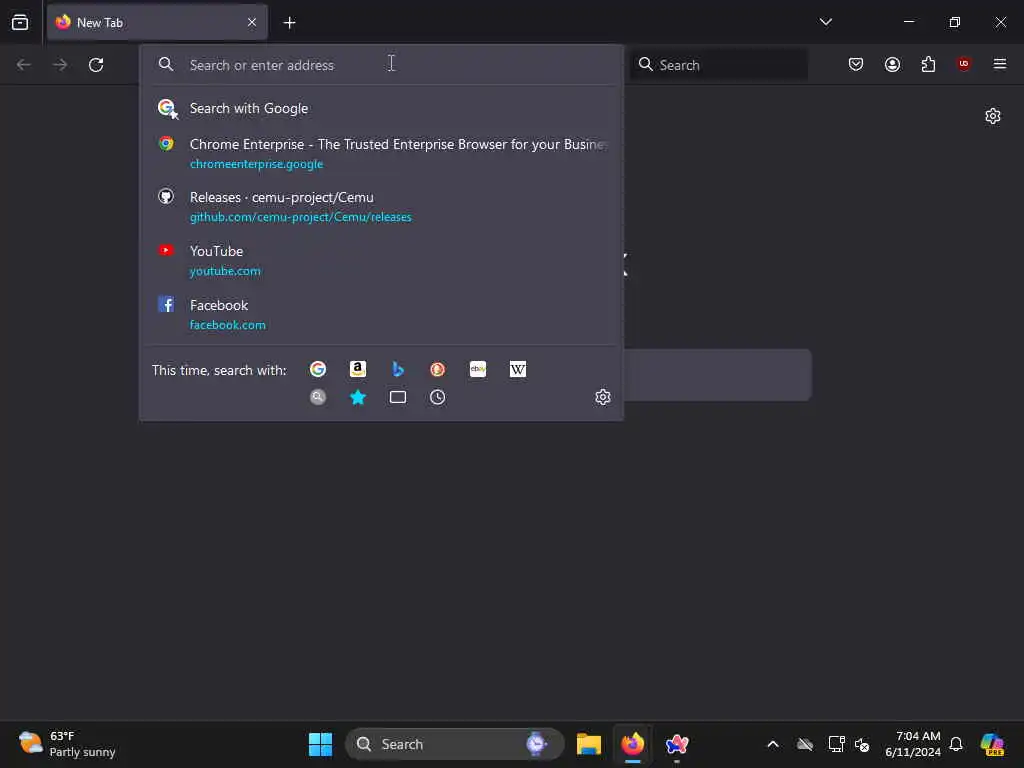Search with Amazon engine icon

(358, 370)
